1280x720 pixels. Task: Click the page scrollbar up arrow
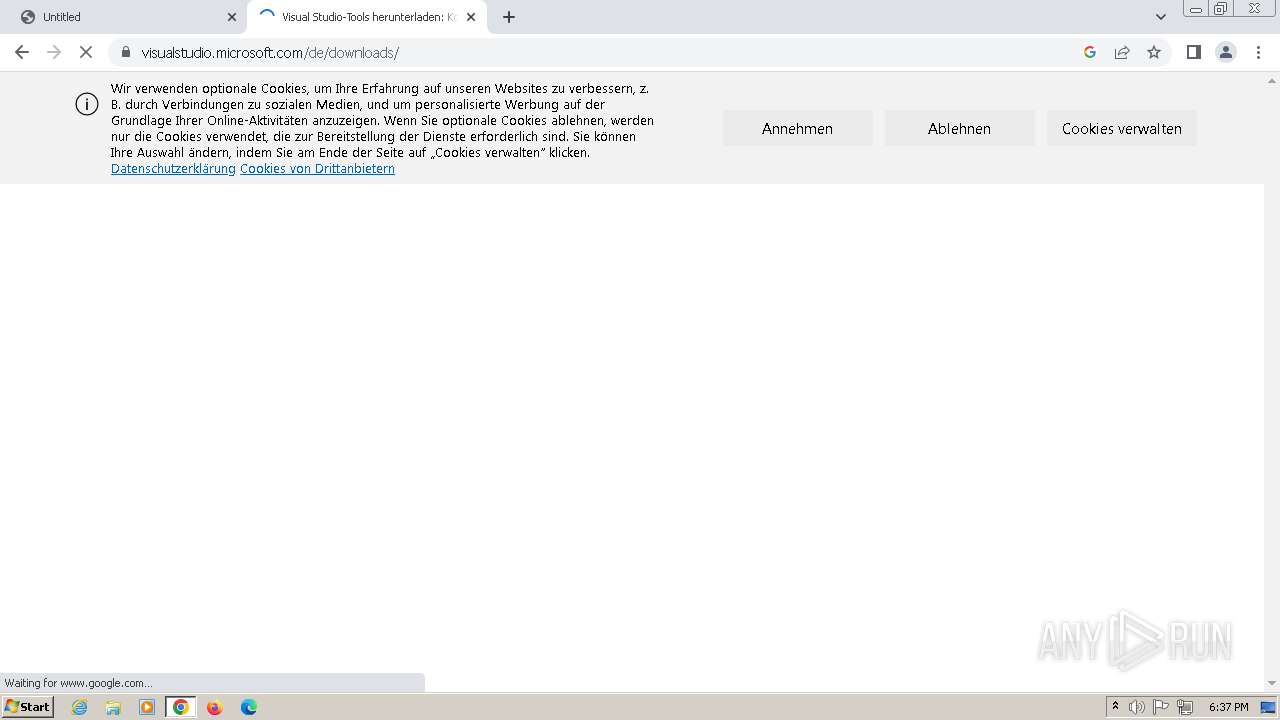[x=1272, y=79]
